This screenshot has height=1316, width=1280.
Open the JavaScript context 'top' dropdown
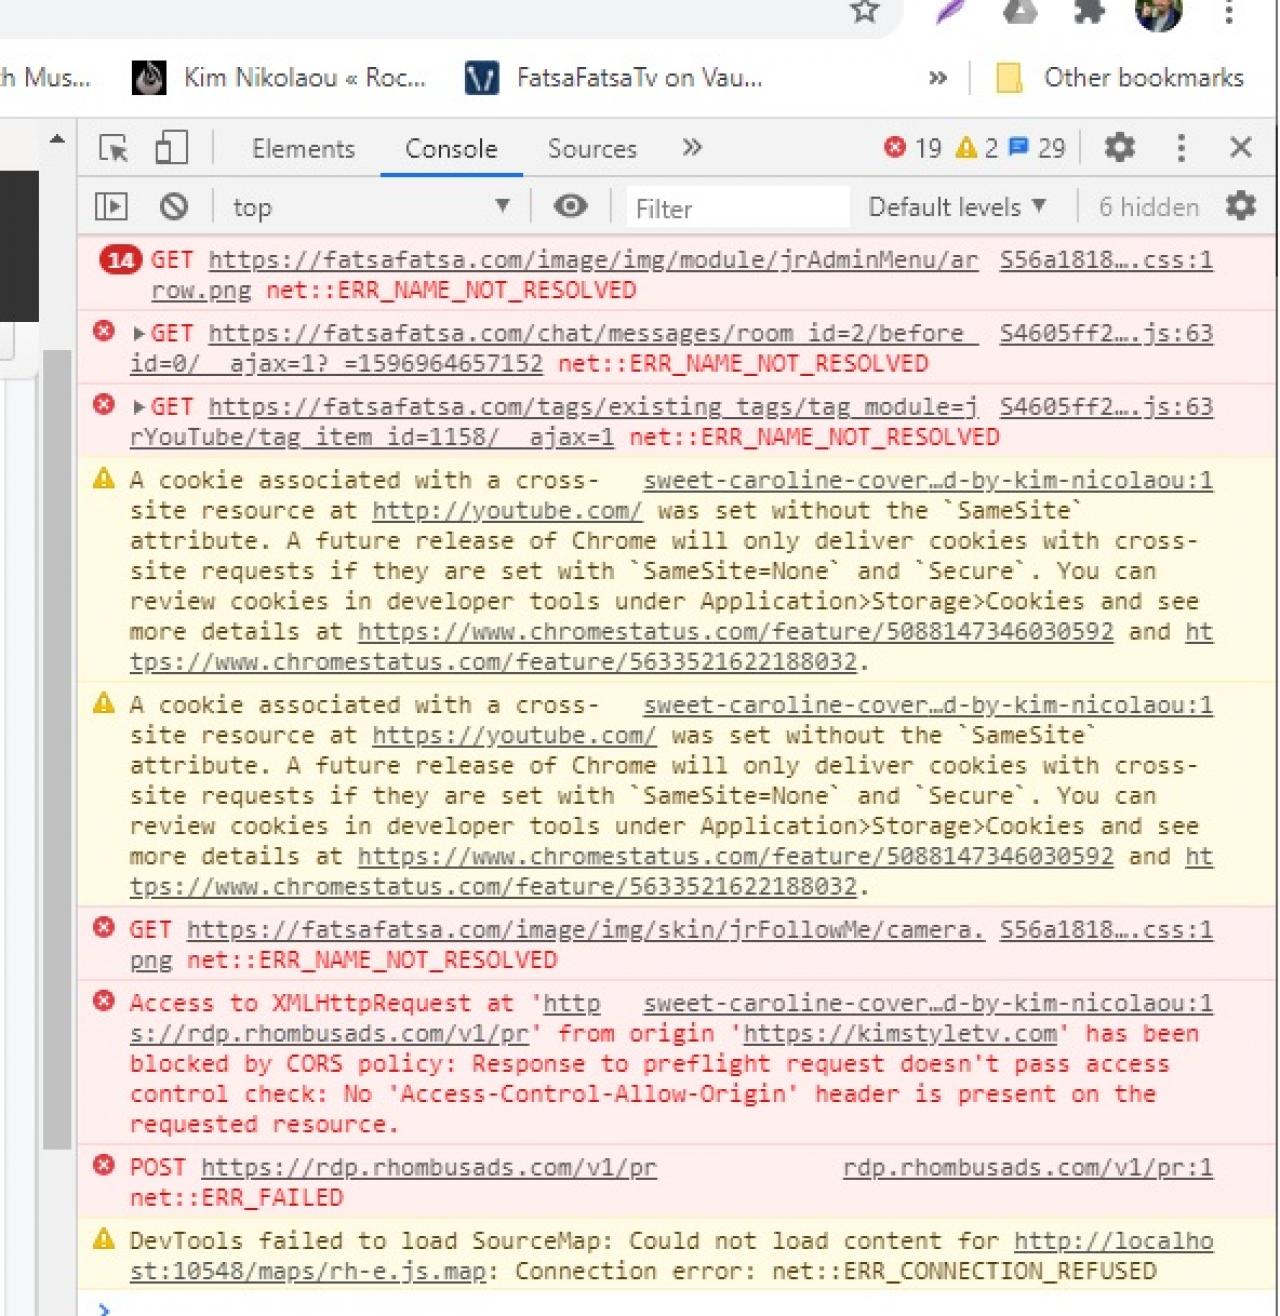click(x=371, y=207)
